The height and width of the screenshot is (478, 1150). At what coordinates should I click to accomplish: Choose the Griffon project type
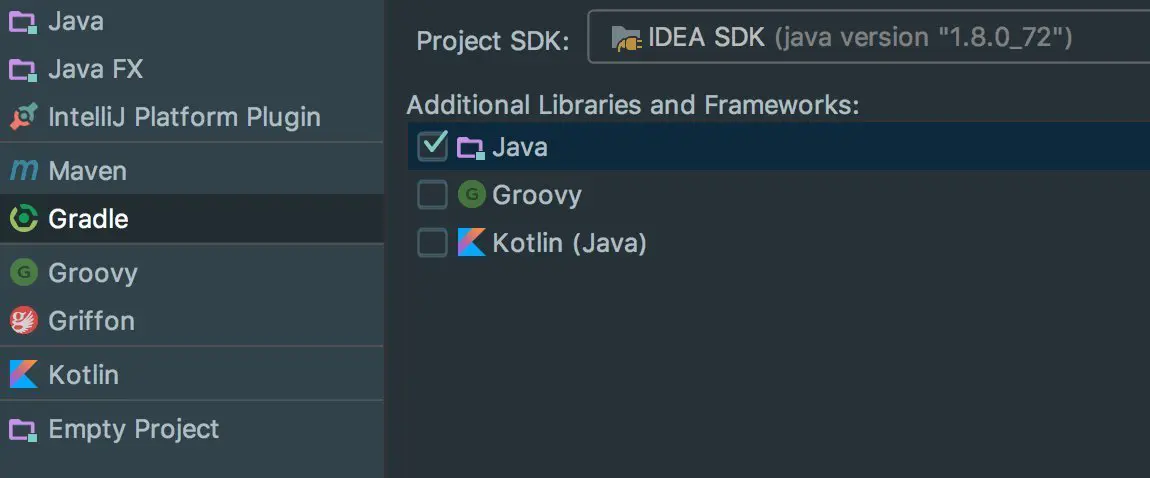91,321
